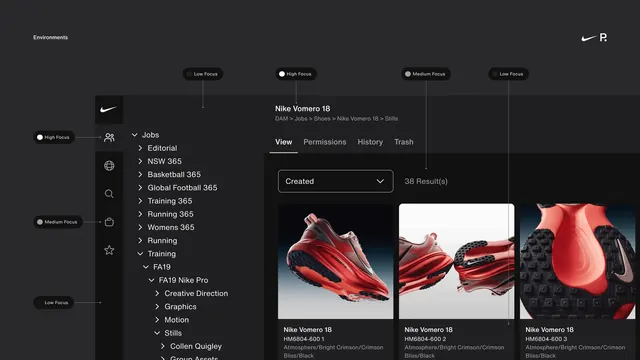
Task: Click DAM in the breadcrumb path
Action: [281, 119]
